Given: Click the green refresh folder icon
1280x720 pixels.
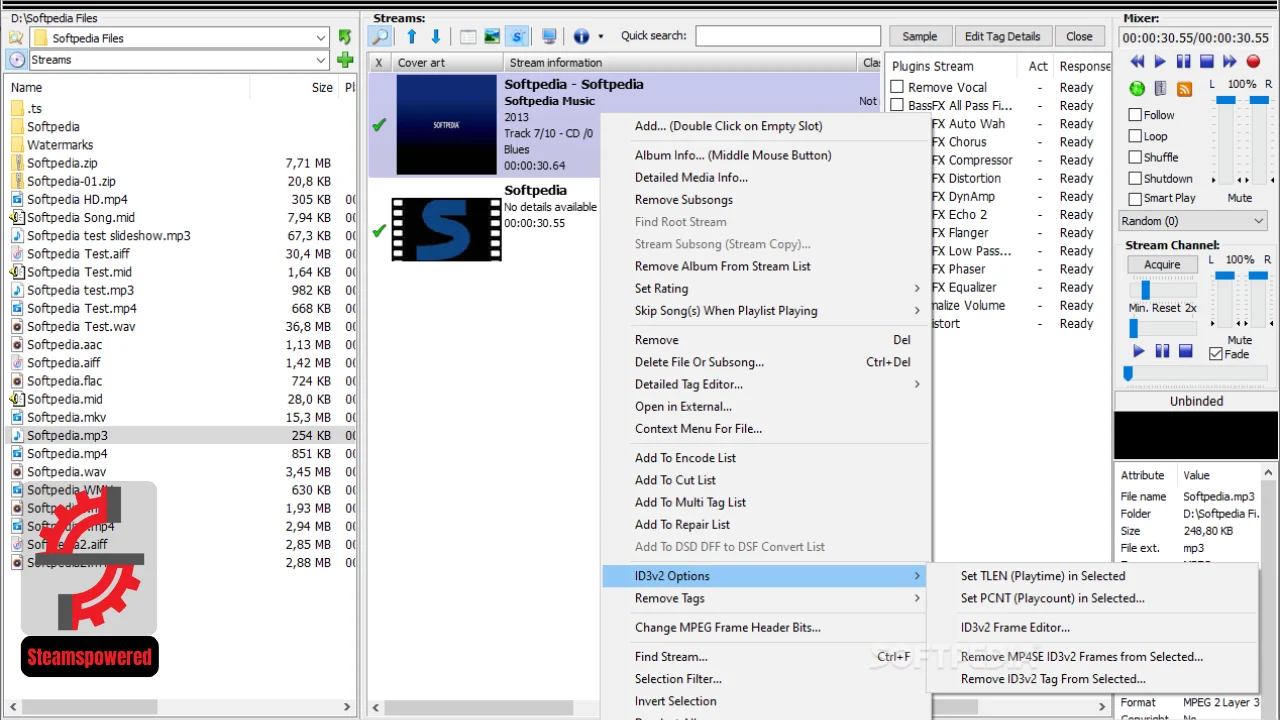Looking at the screenshot, I should tap(345, 37).
